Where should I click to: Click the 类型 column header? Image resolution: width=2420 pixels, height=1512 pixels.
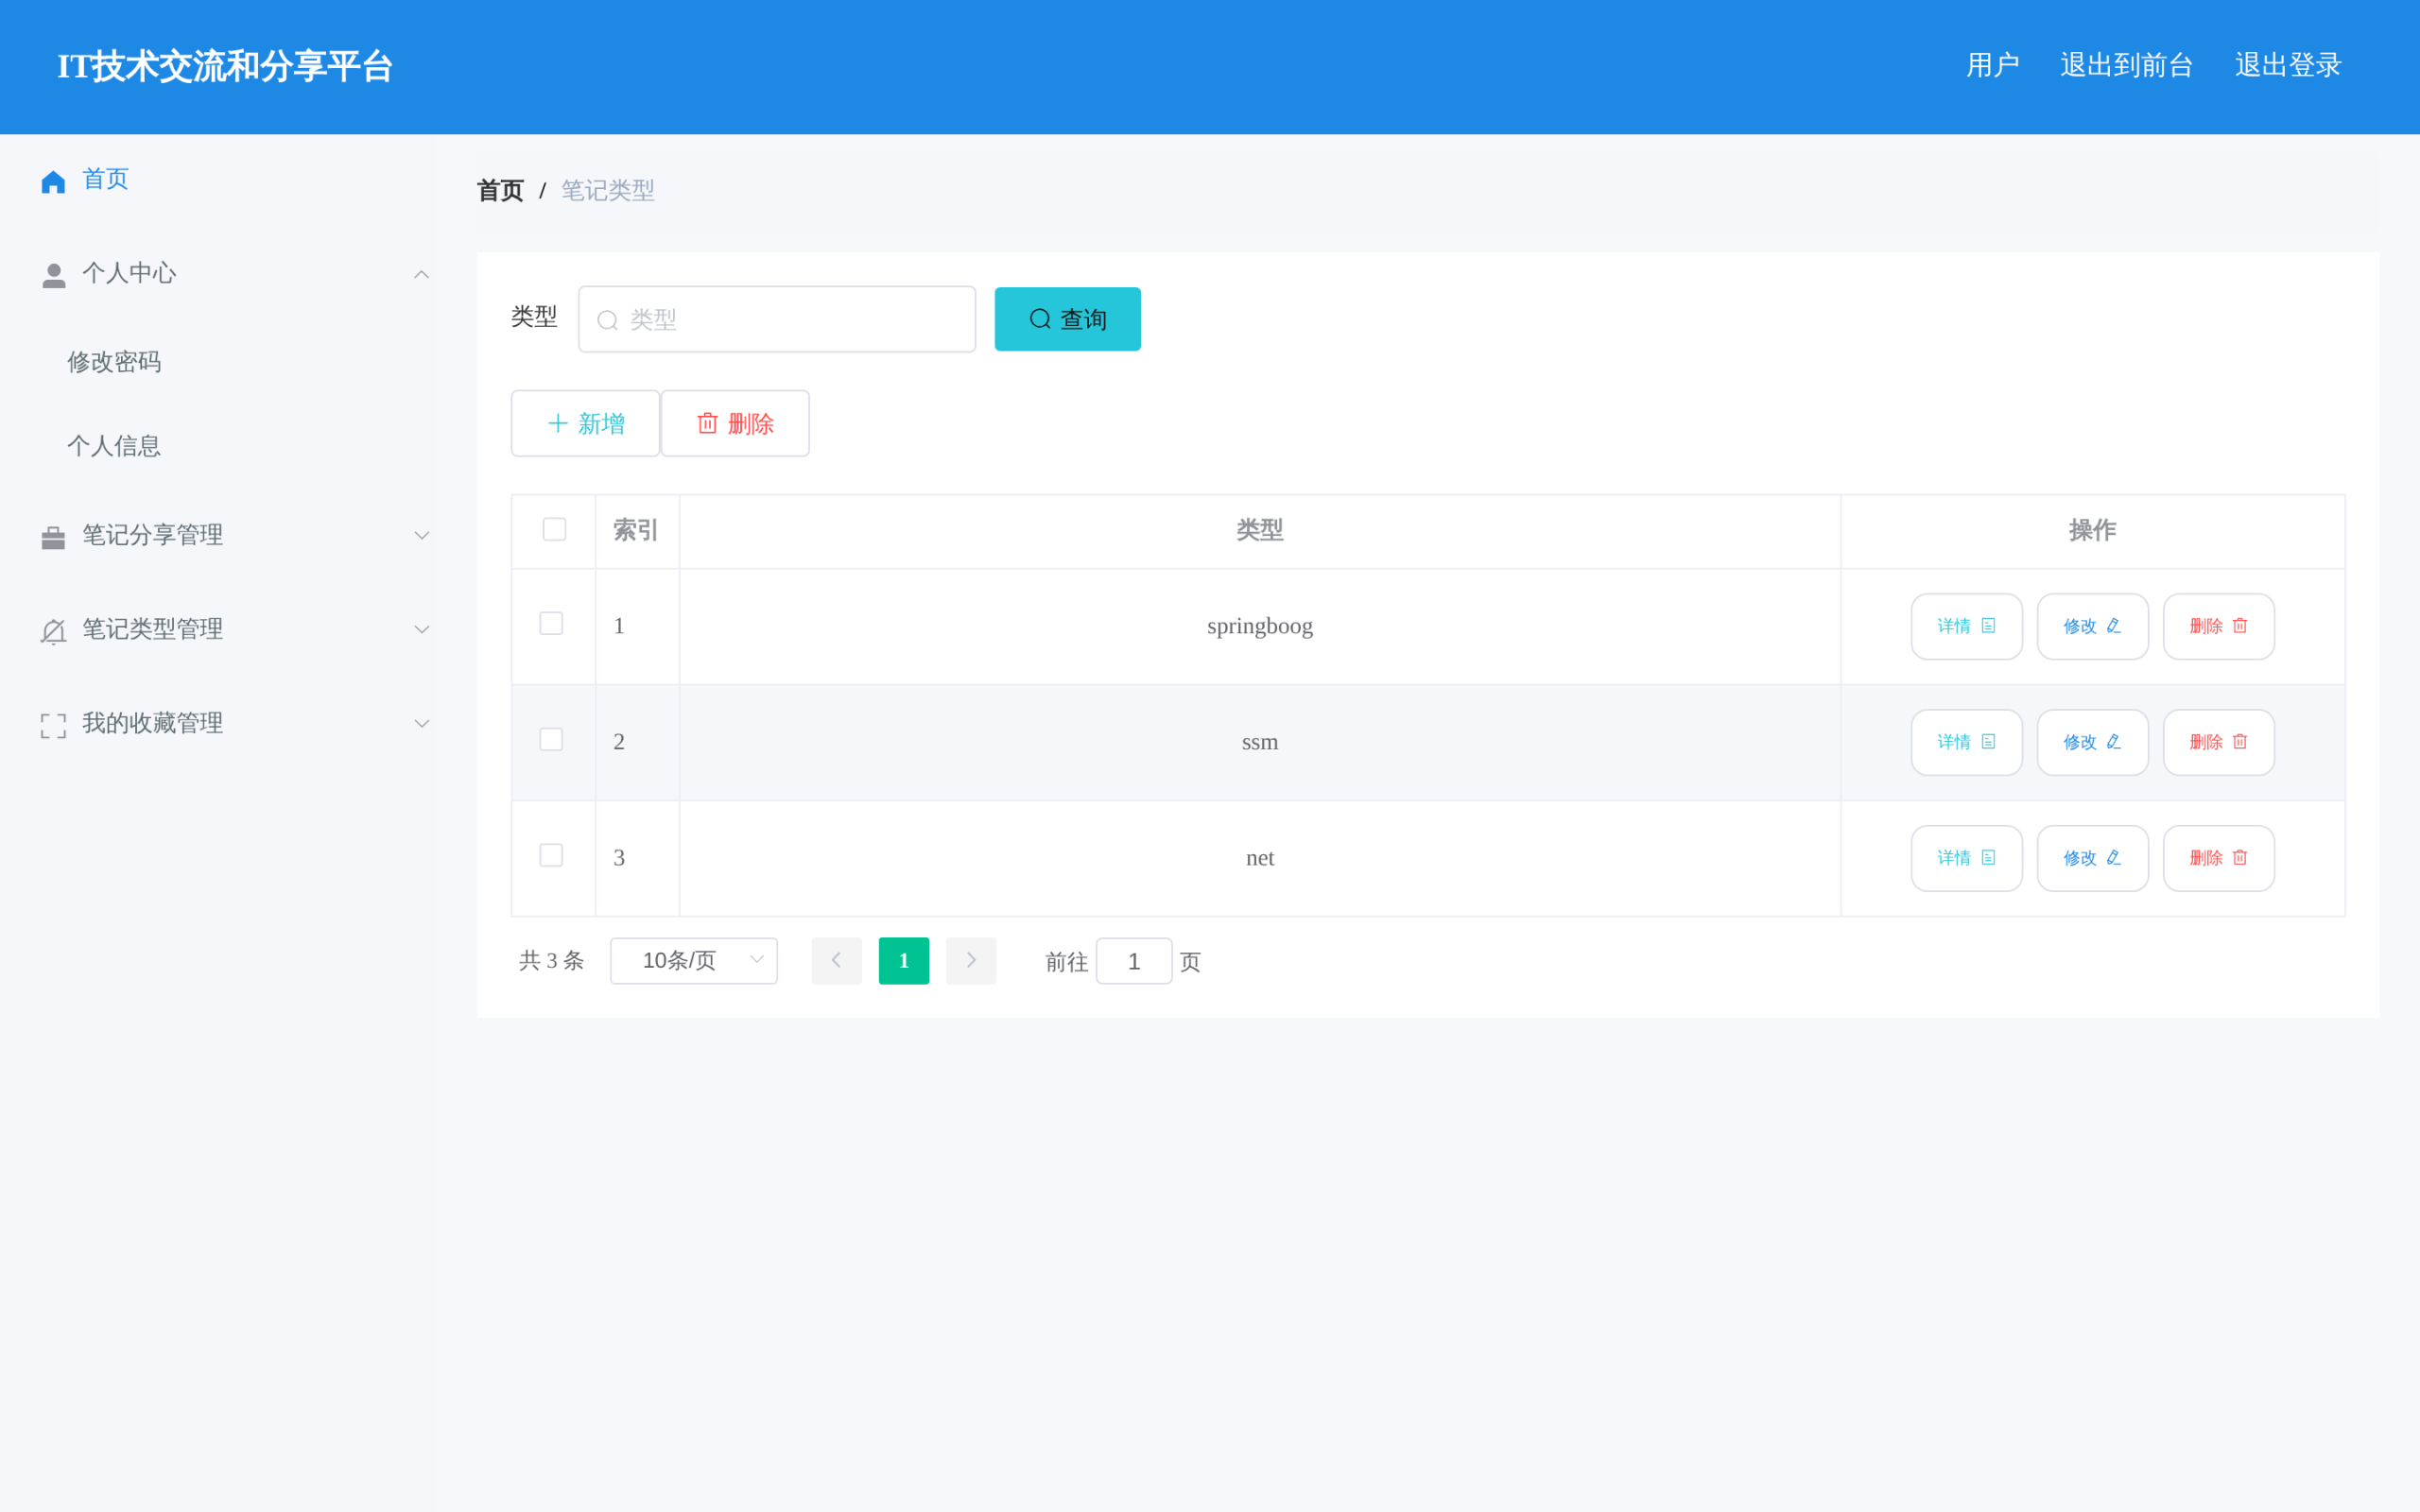pos(1259,530)
